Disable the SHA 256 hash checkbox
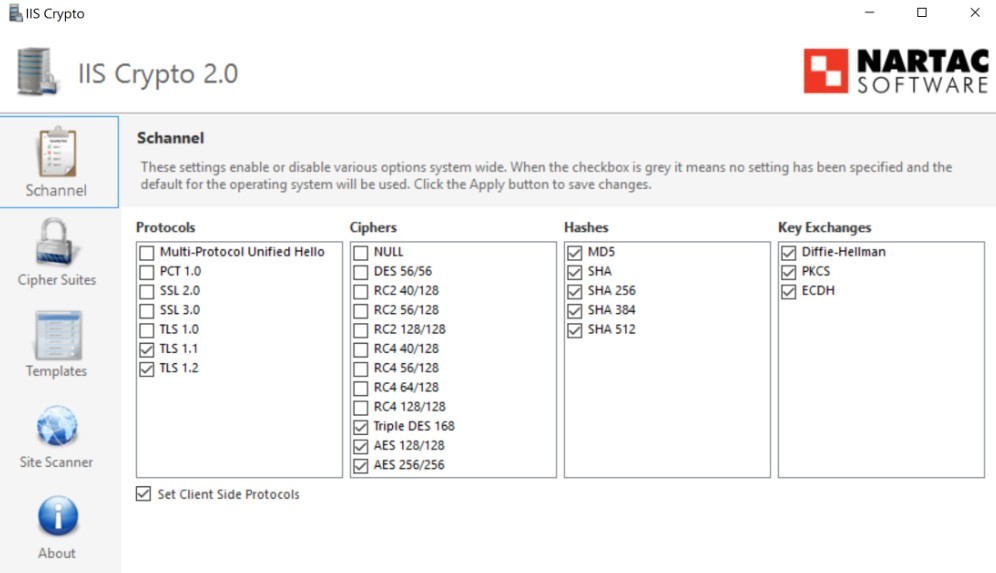The width and height of the screenshot is (996, 573). click(x=575, y=292)
